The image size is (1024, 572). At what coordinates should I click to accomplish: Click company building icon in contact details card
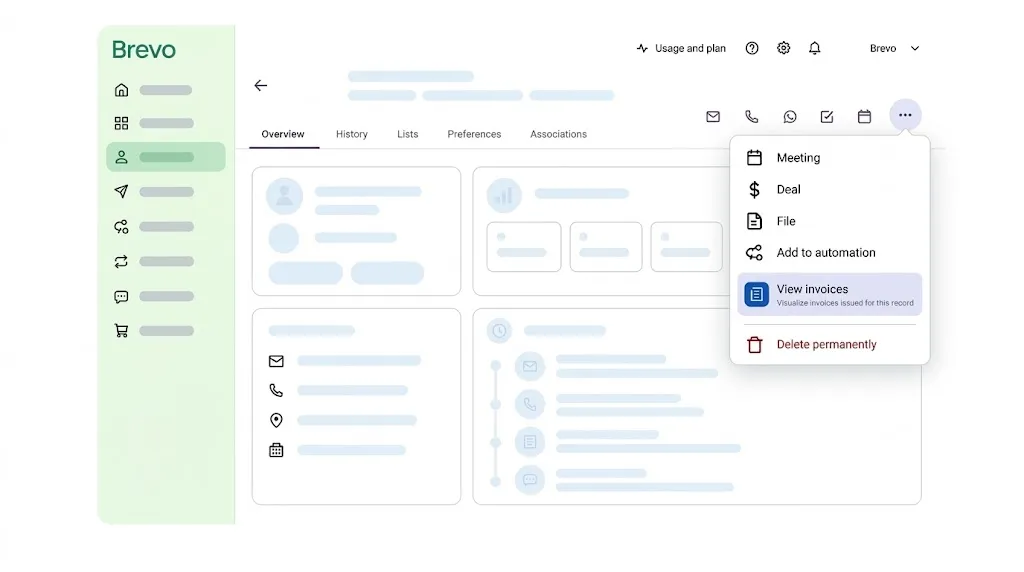tap(276, 450)
